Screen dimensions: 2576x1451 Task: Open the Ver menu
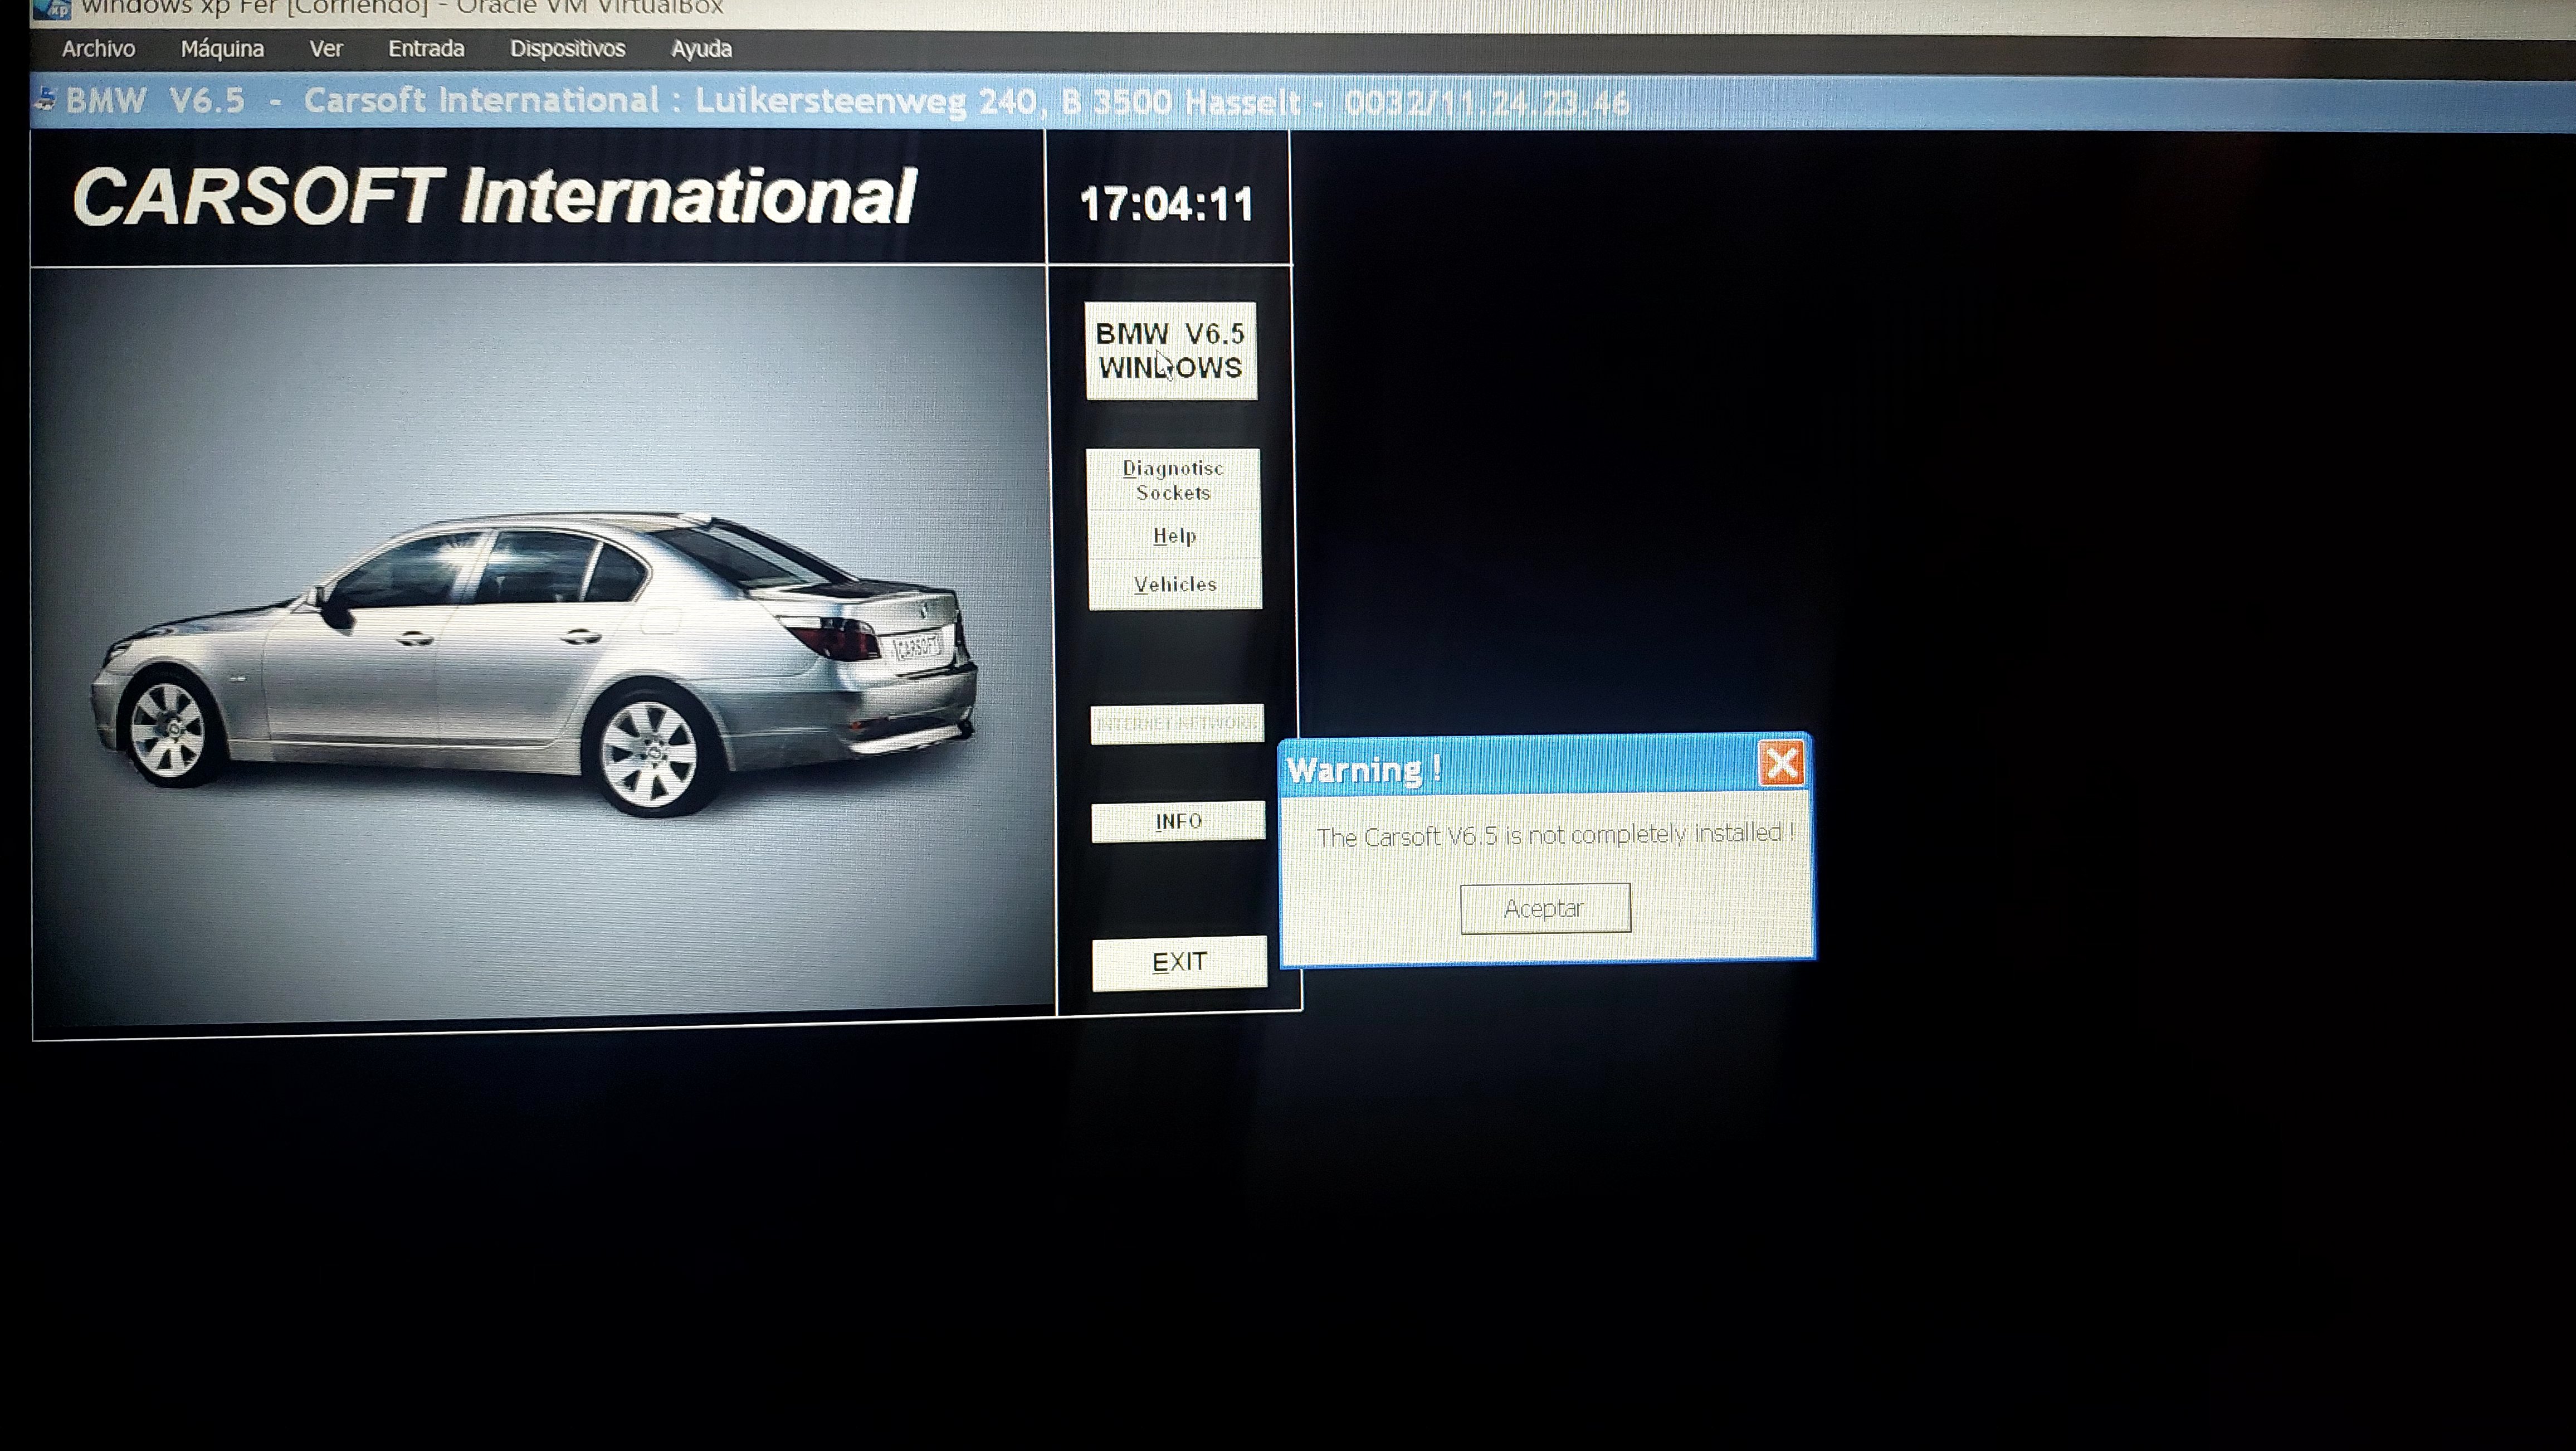pyautogui.click(x=326, y=49)
